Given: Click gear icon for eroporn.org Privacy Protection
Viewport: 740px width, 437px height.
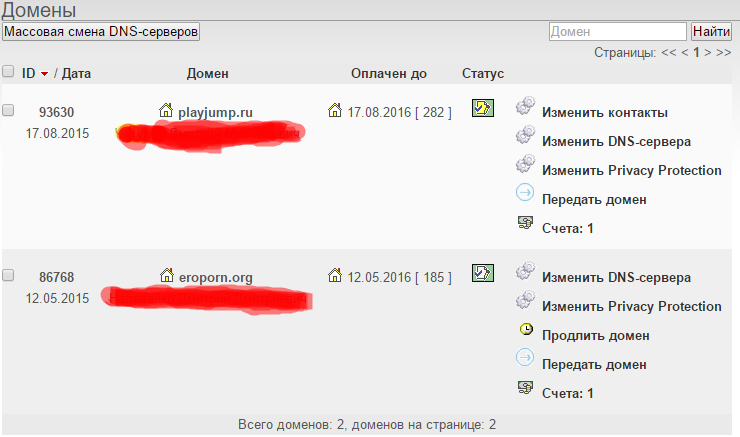Looking at the screenshot, I should point(525,300).
